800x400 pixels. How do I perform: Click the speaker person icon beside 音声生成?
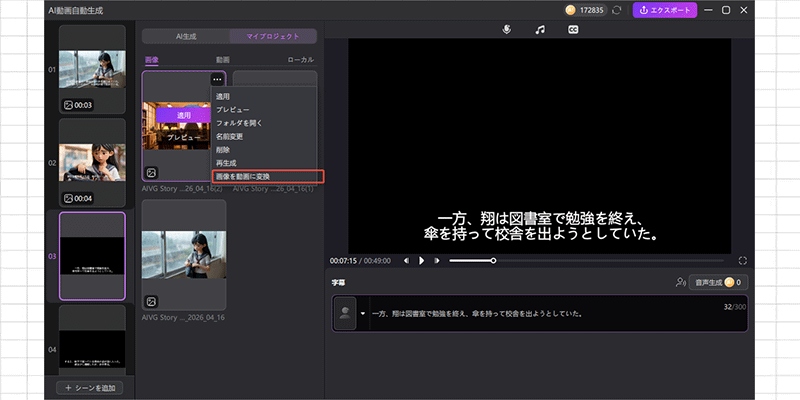pyautogui.click(x=680, y=282)
